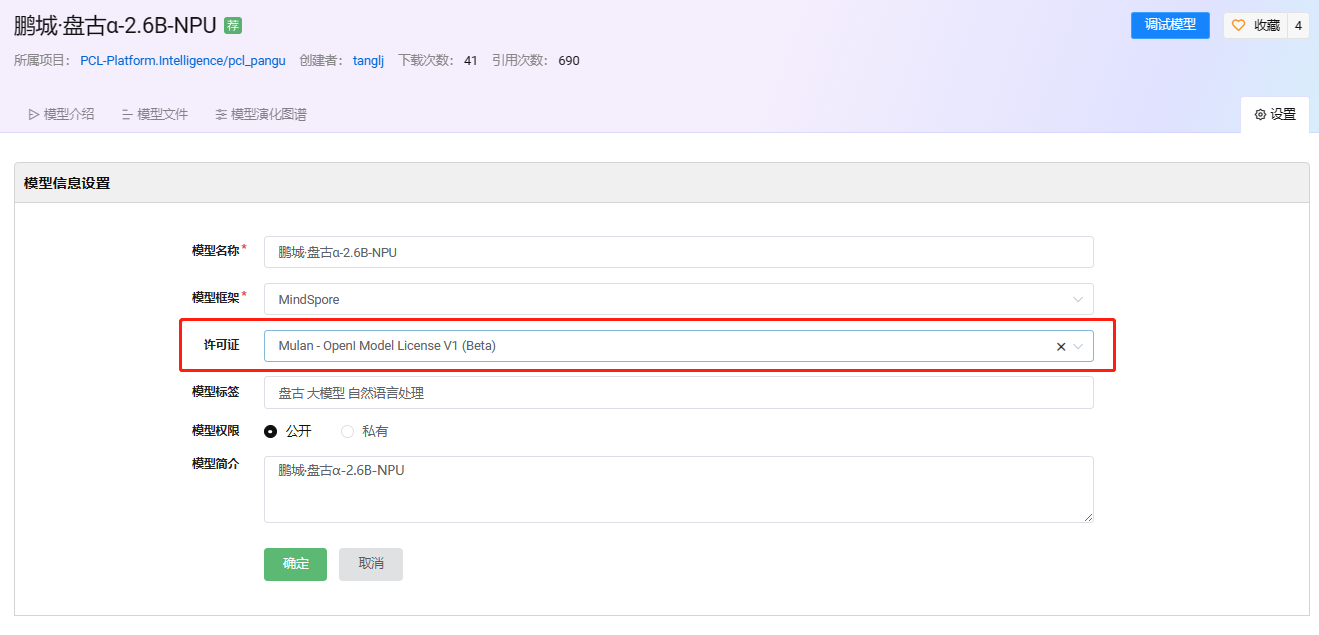This screenshot has width=1319, height=635.
Task: Open the 许可证 license dropdown arrow
Action: [1078, 347]
